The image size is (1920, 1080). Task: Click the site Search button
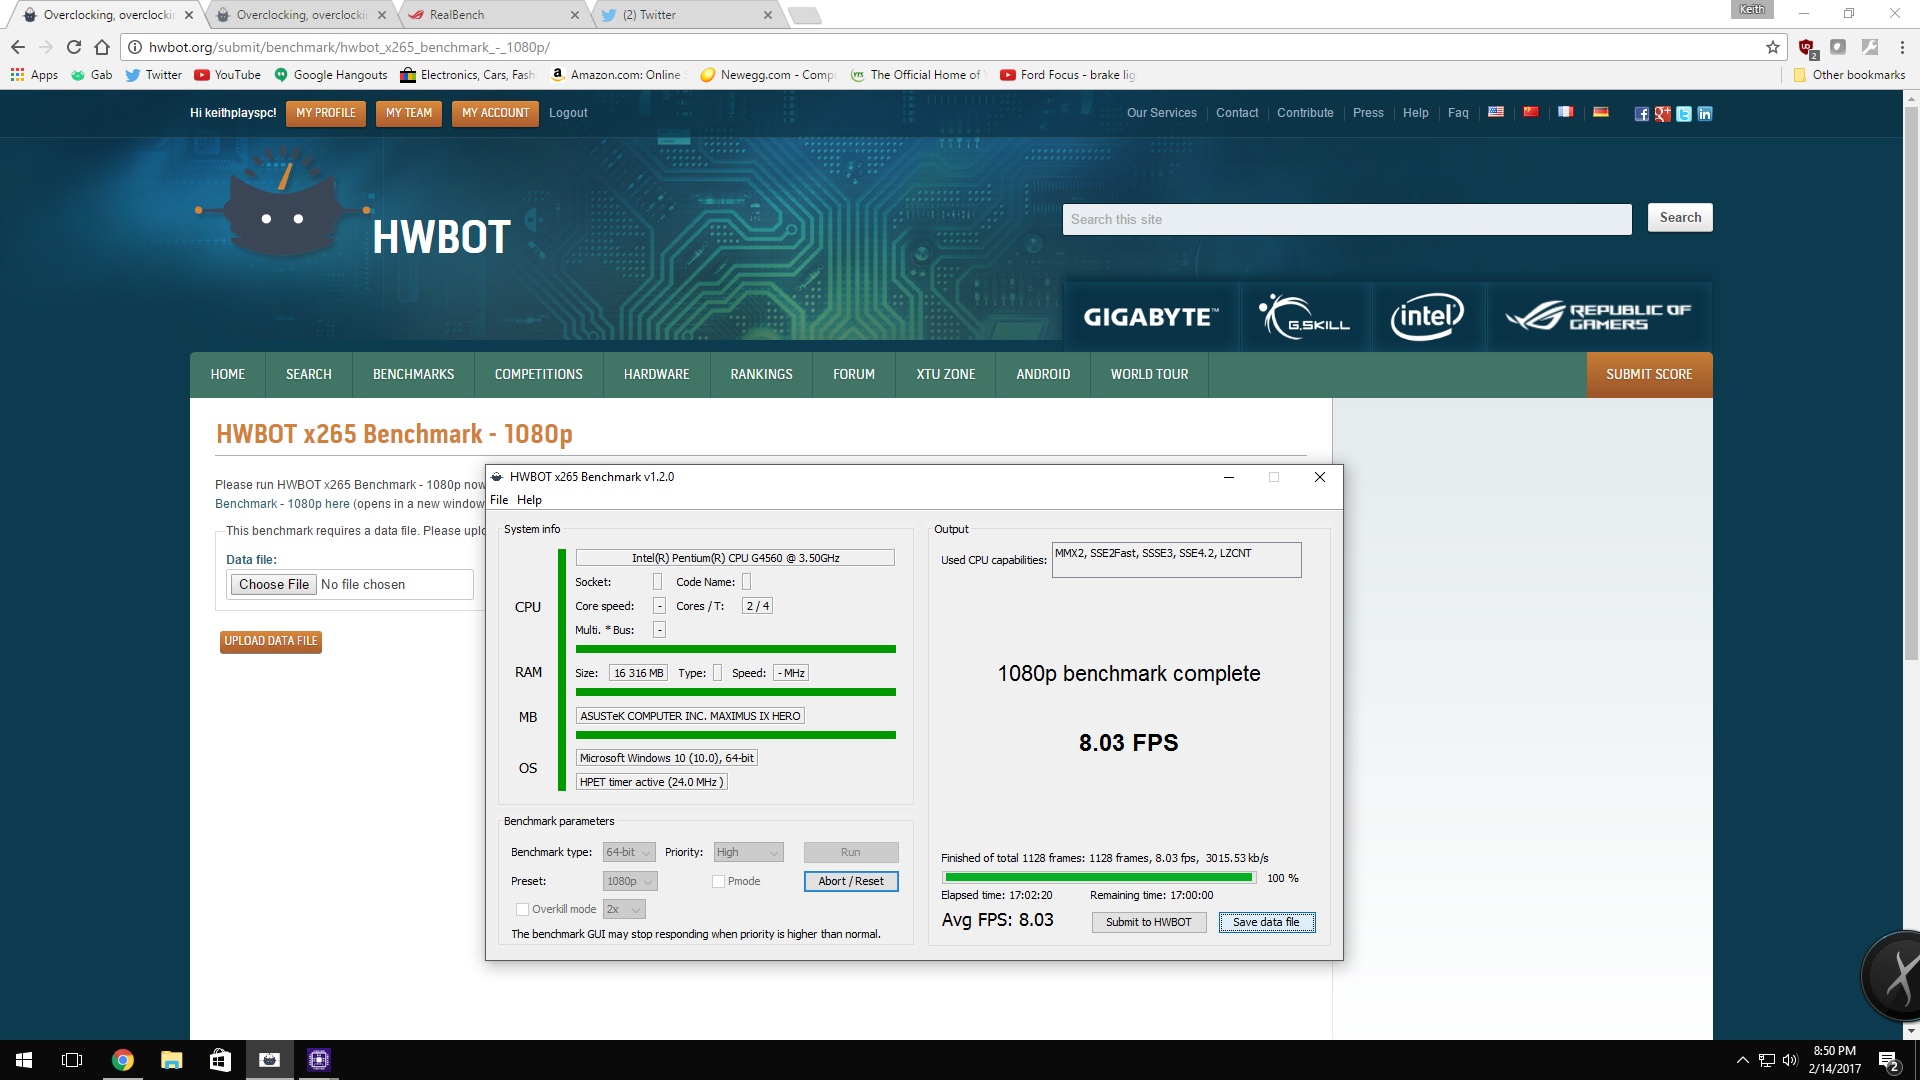[1680, 218]
